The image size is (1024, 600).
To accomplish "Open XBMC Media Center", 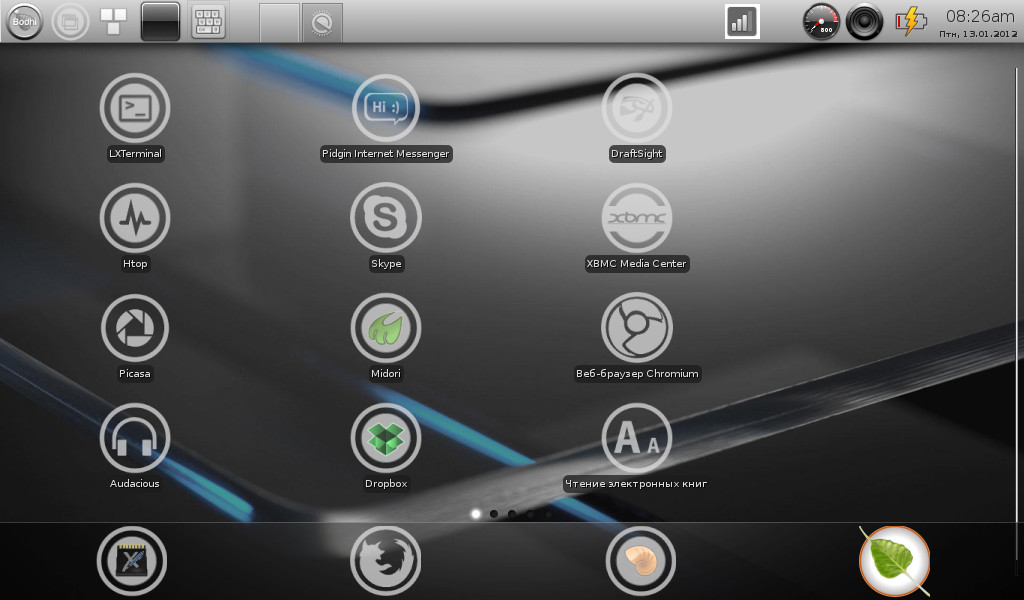I will pyautogui.click(x=636, y=217).
